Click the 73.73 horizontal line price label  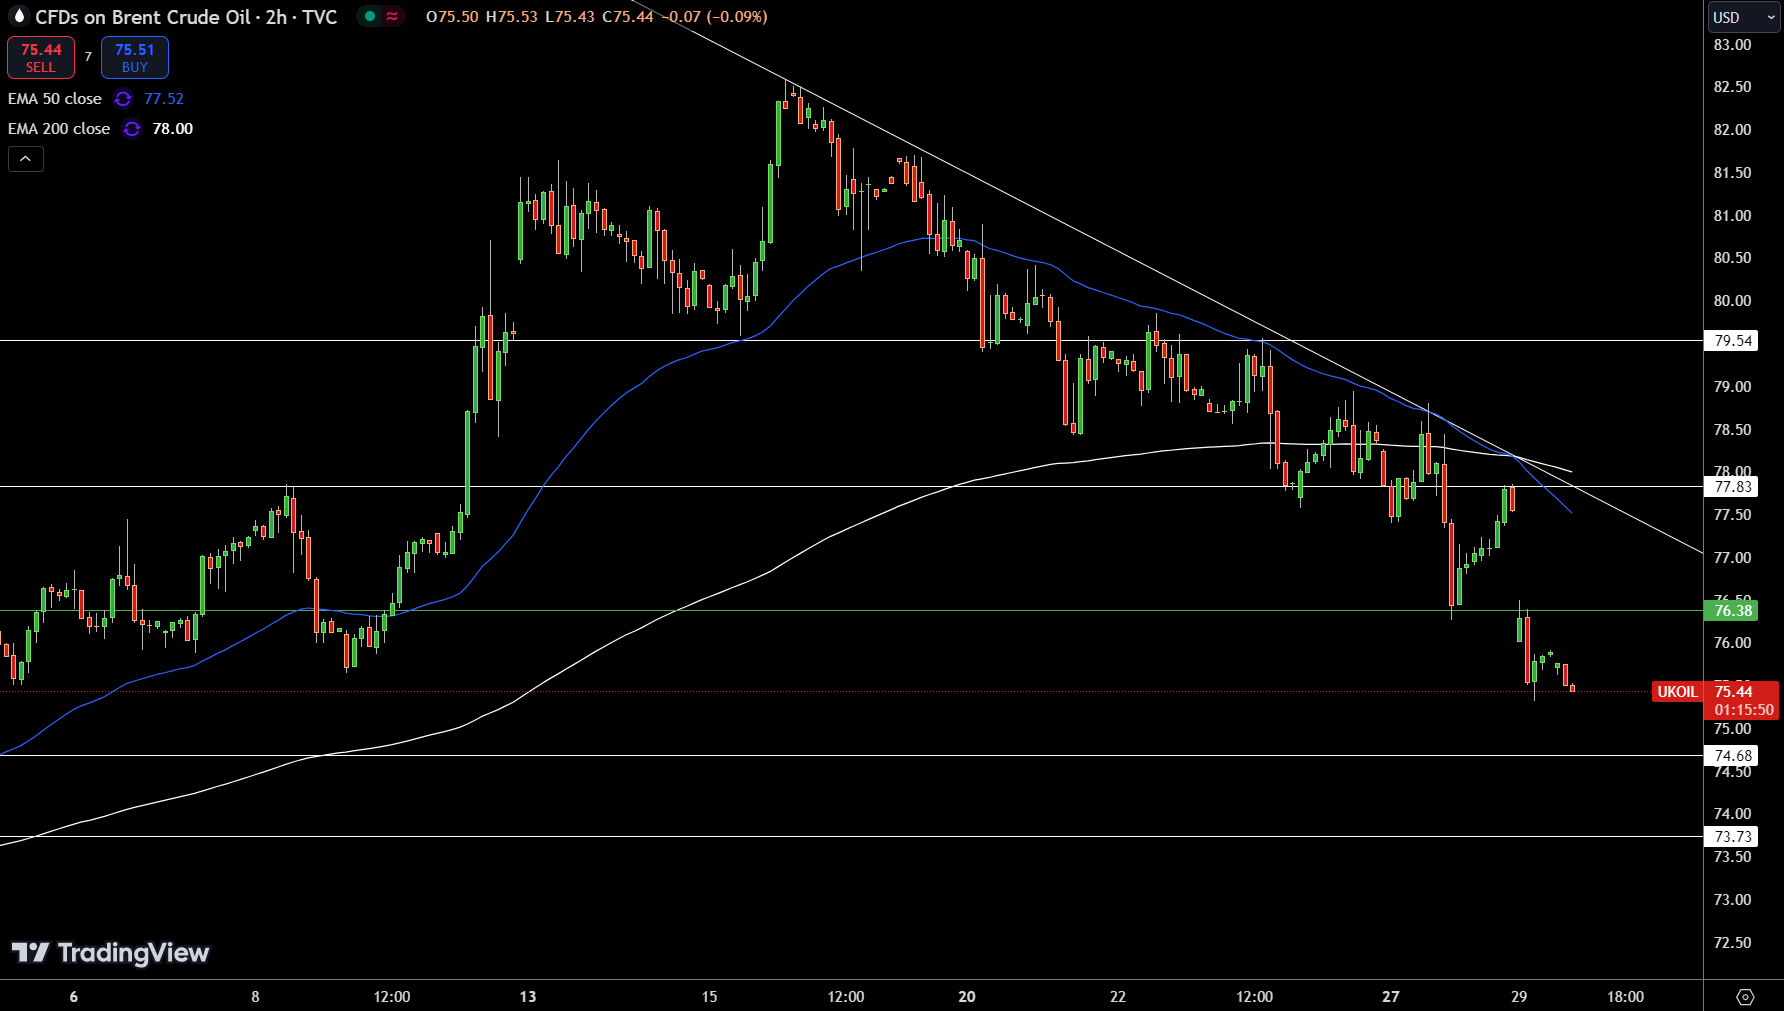[x=1732, y=837]
